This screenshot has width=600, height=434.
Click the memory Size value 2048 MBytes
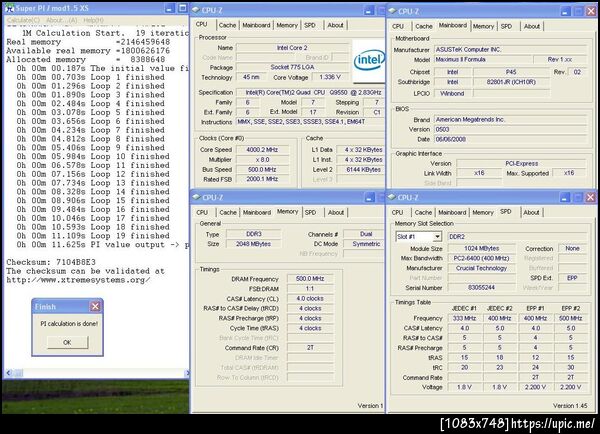click(x=253, y=244)
